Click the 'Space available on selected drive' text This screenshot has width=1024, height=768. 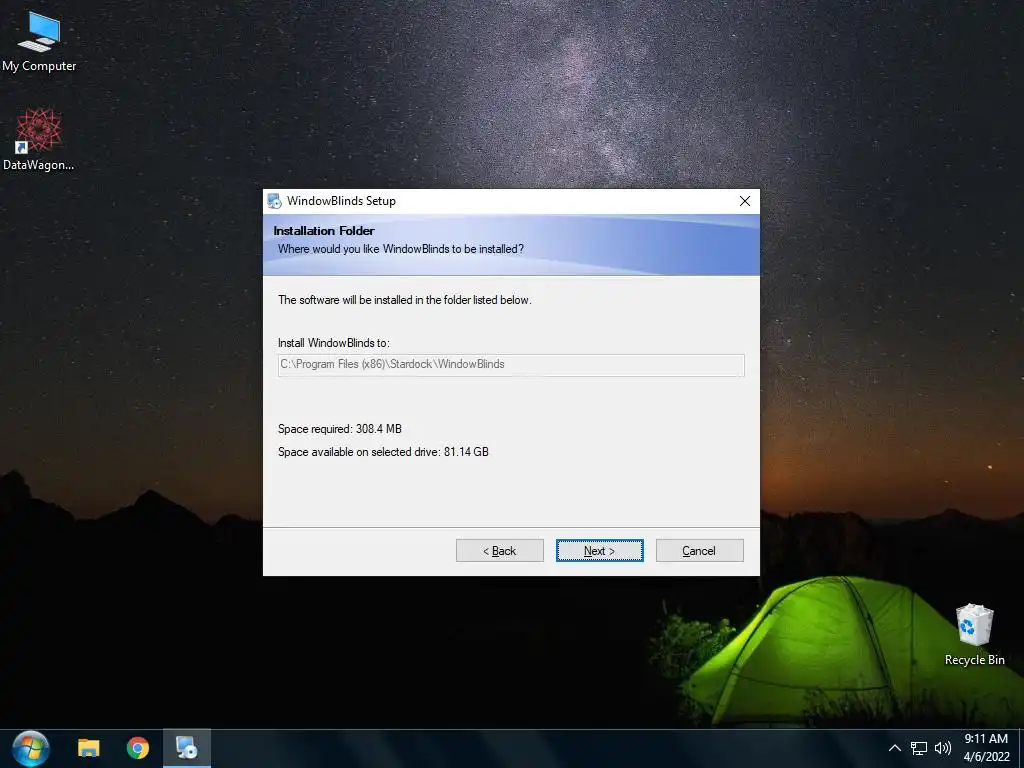coord(383,452)
